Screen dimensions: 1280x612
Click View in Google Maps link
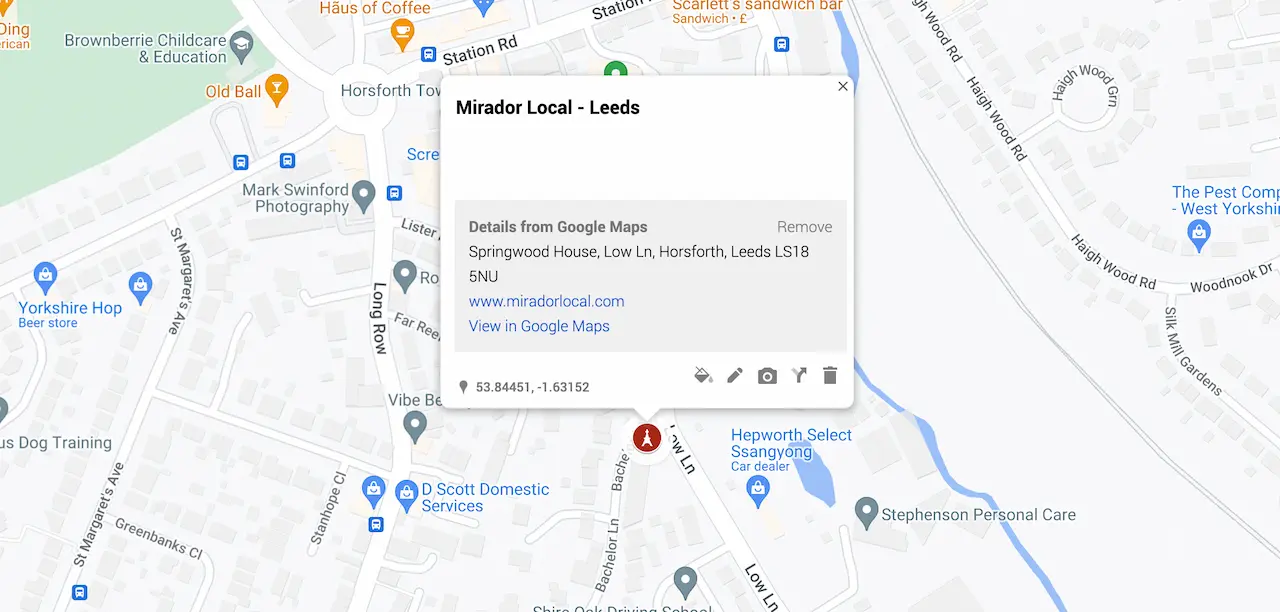(539, 326)
